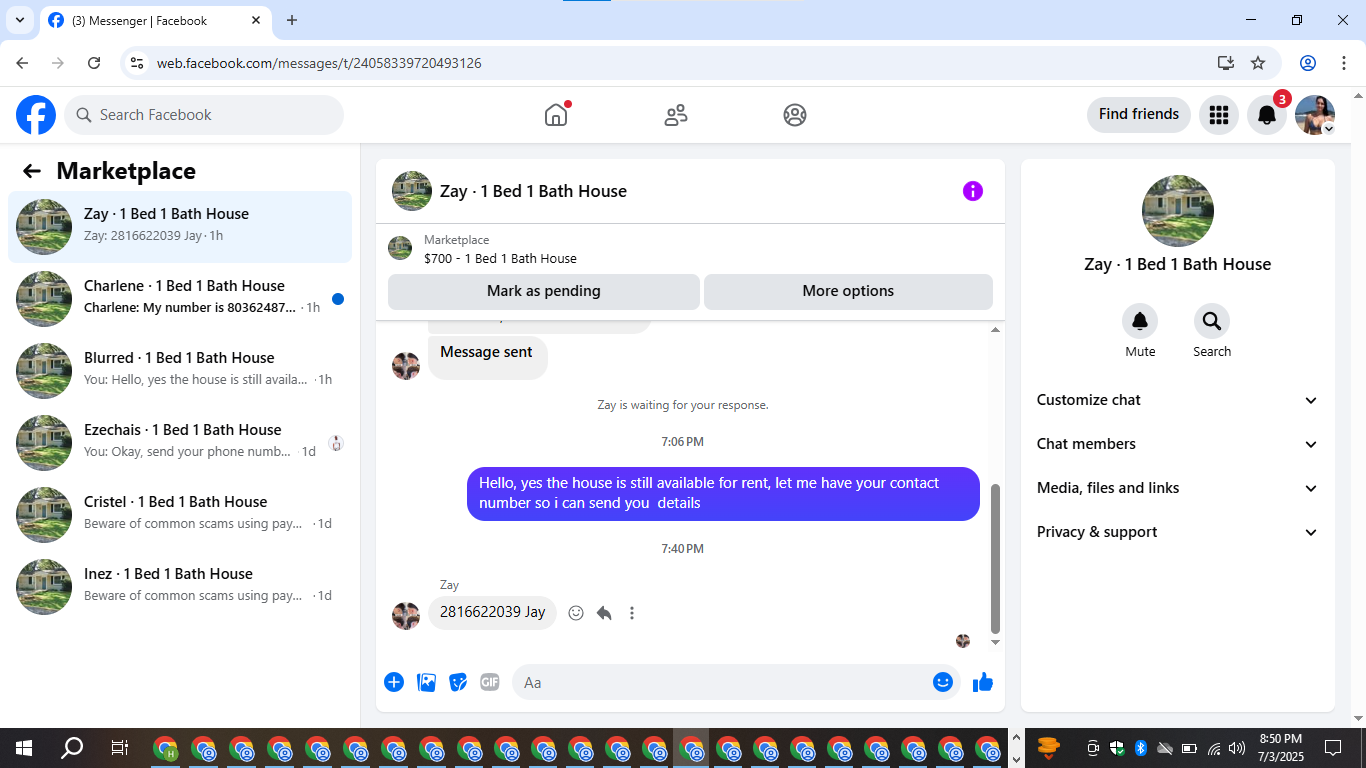The width and height of the screenshot is (1366, 768).
Task: Go back from Marketplace chats
Action: (x=32, y=171)
